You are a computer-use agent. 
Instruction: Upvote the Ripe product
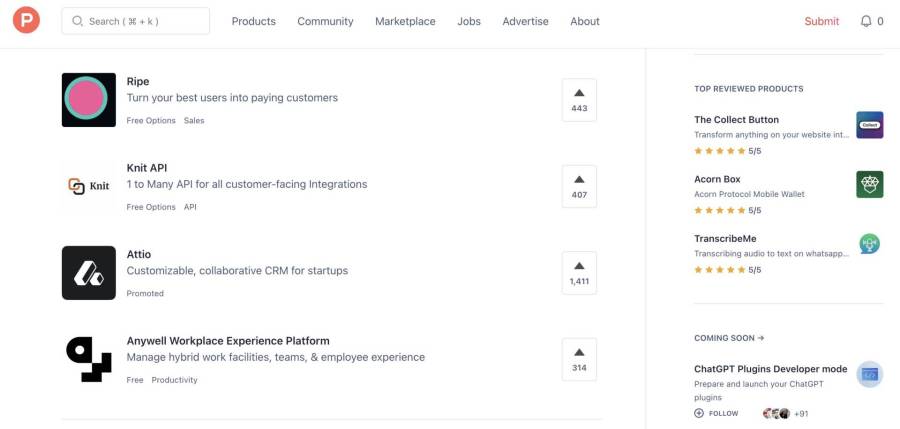tap(579, 100)
